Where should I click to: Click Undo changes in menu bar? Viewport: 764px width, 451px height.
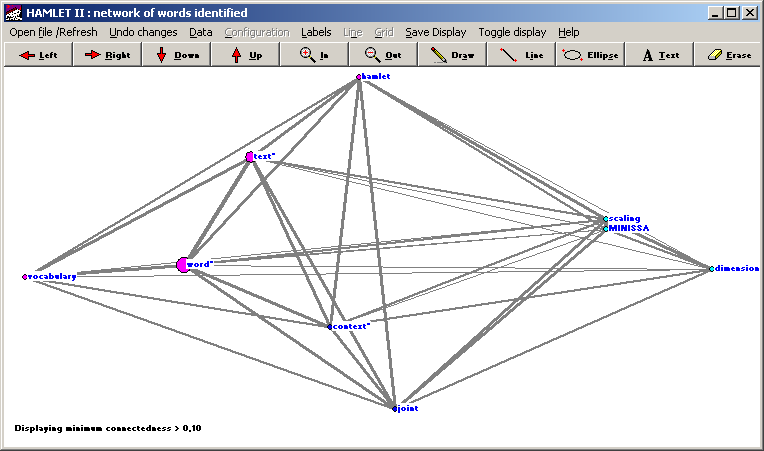coord(143,32)
